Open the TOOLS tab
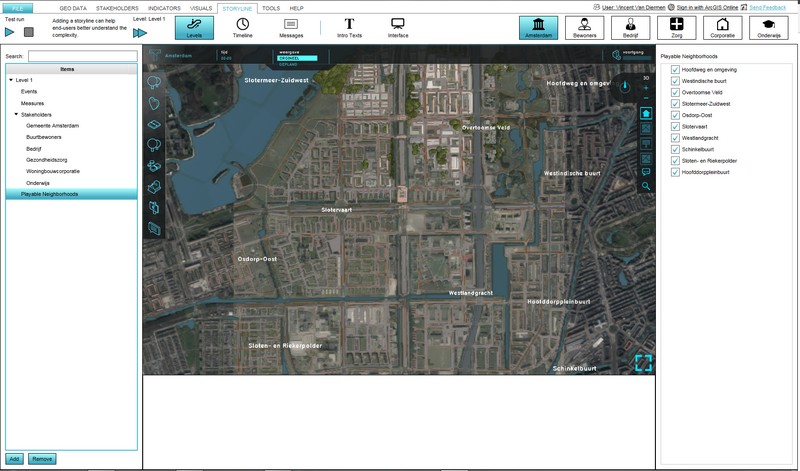 (271, 8)
